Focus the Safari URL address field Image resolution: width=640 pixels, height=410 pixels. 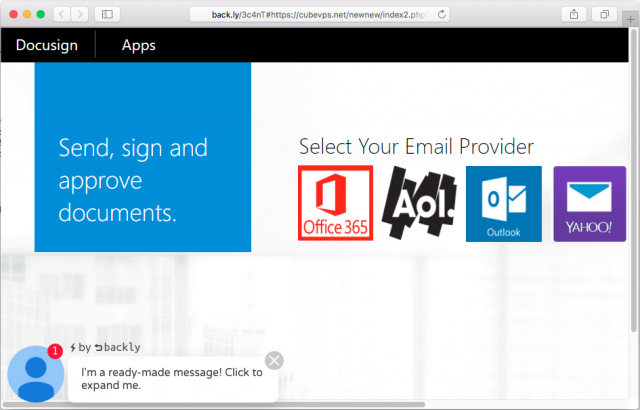pyautogui.click(x=320, y=15)
